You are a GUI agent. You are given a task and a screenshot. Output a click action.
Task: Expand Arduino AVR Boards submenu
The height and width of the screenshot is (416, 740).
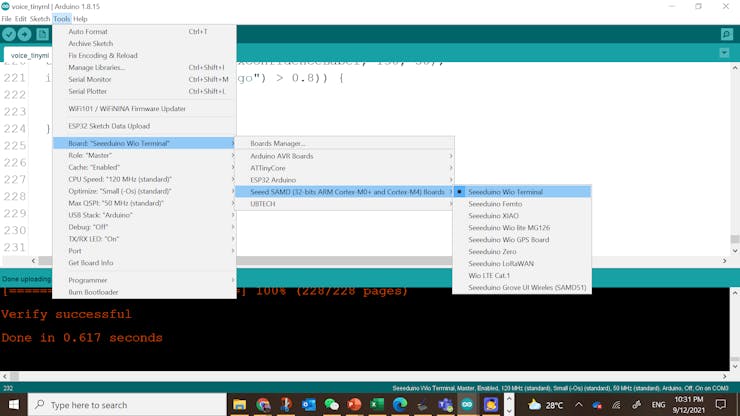coord(345,156)
